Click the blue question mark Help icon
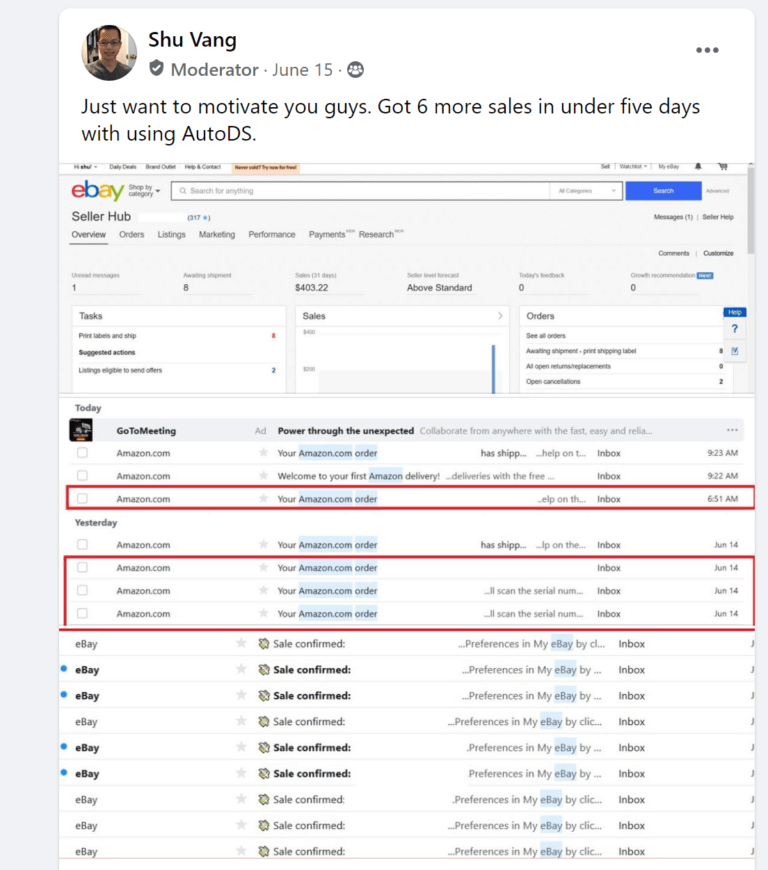 coord(735,328)
